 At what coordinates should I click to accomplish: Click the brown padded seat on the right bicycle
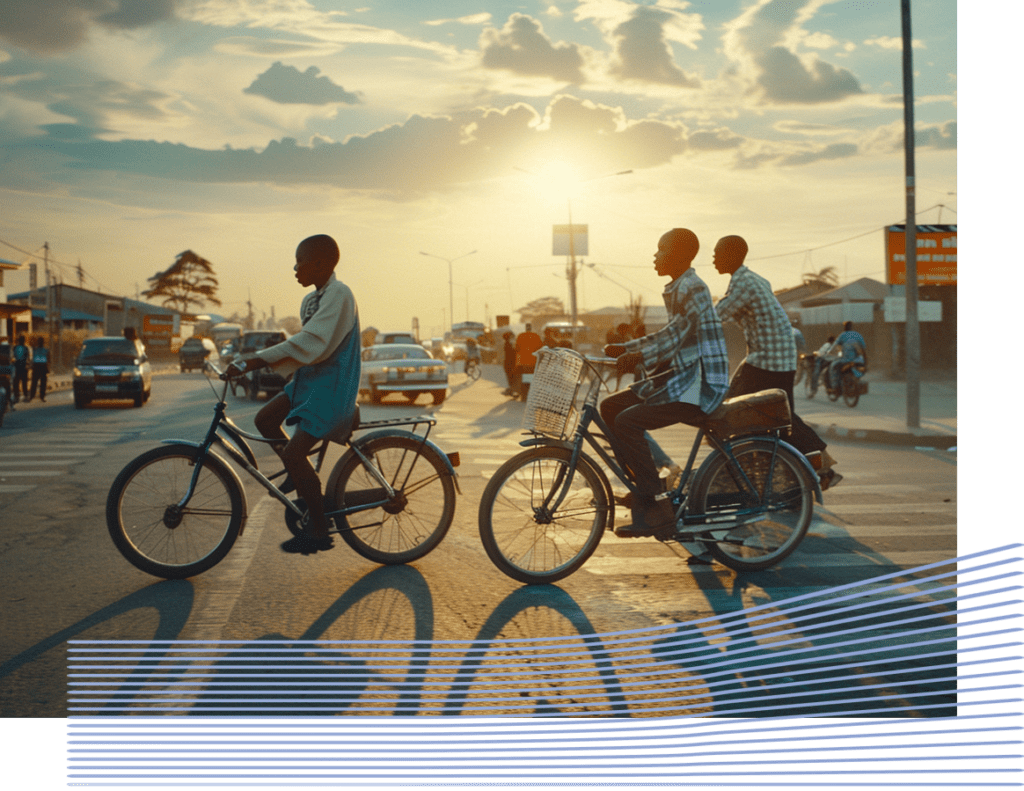751,409
